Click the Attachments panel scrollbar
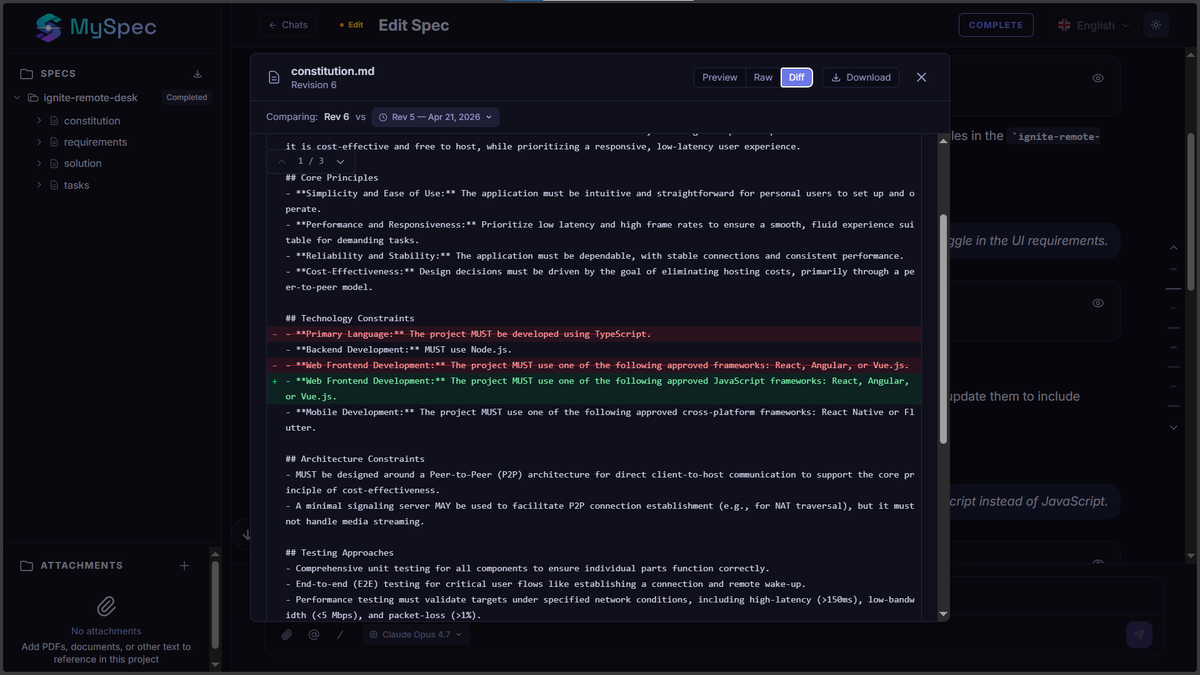Screen dimensions: 1200x675 [215, 605]
